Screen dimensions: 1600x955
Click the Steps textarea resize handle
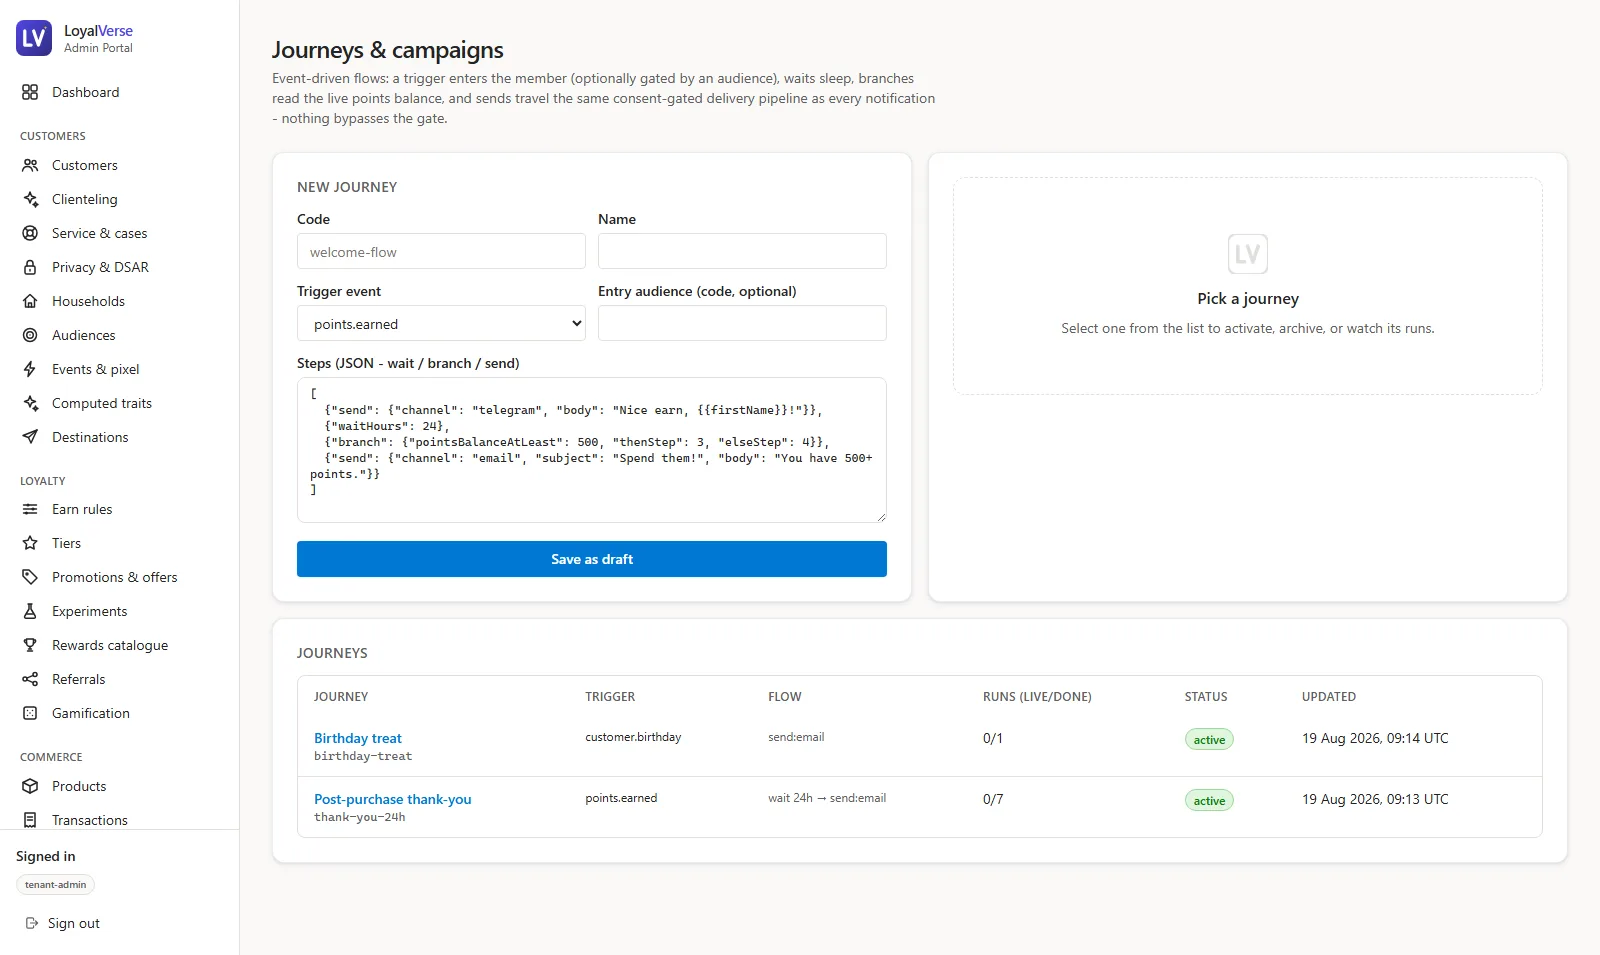click(881, 517)
